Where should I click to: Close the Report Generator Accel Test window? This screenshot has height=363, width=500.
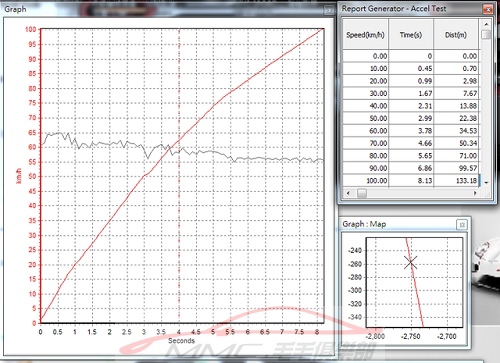coord(488,9)
